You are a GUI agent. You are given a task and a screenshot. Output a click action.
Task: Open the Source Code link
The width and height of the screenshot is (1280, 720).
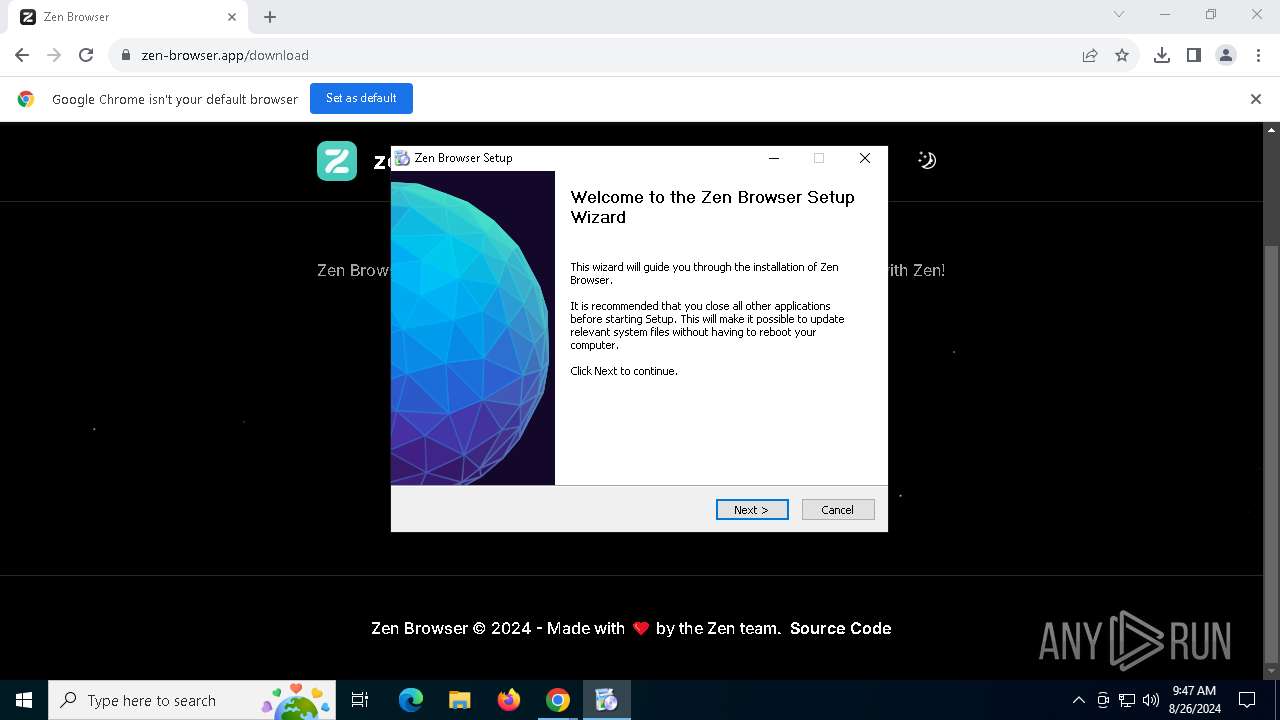840,628
